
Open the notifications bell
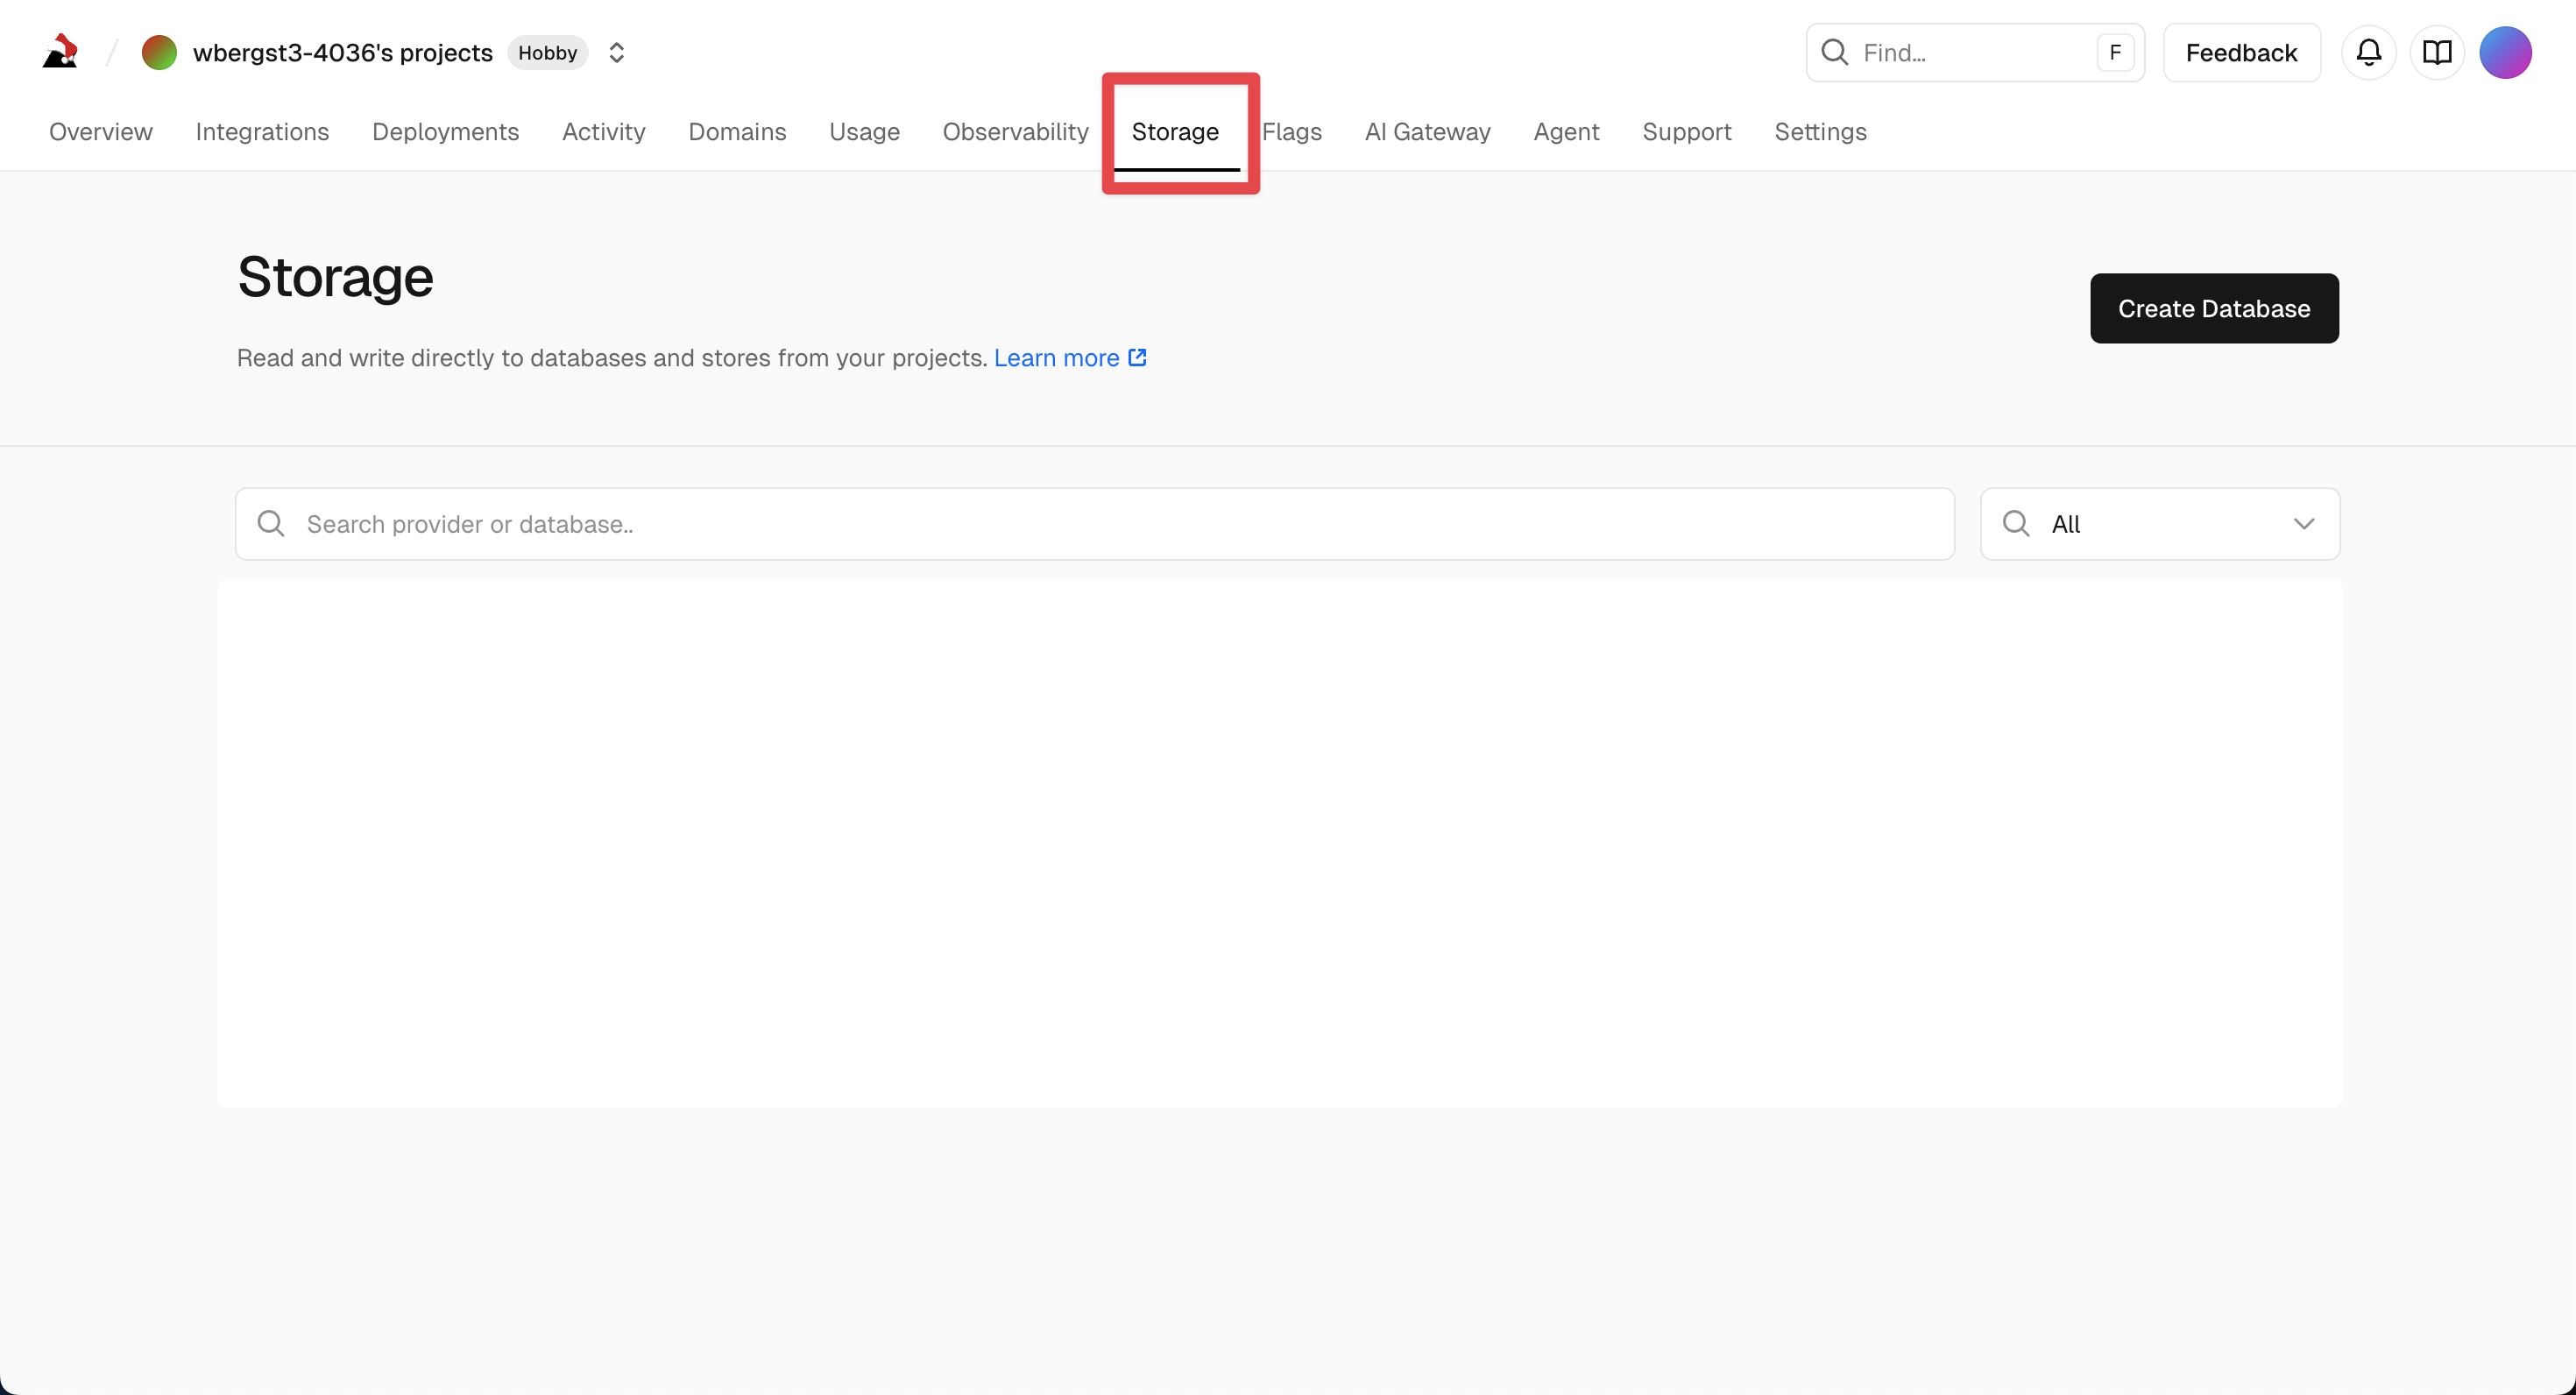click(2368, 52)
